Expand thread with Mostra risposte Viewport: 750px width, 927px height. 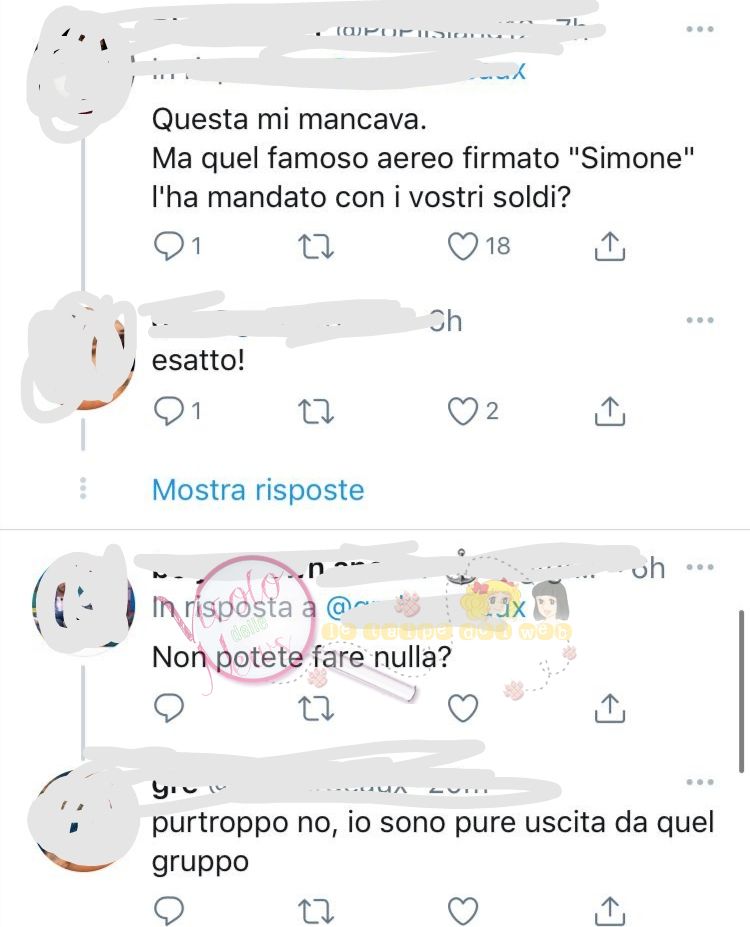[258, 490]
